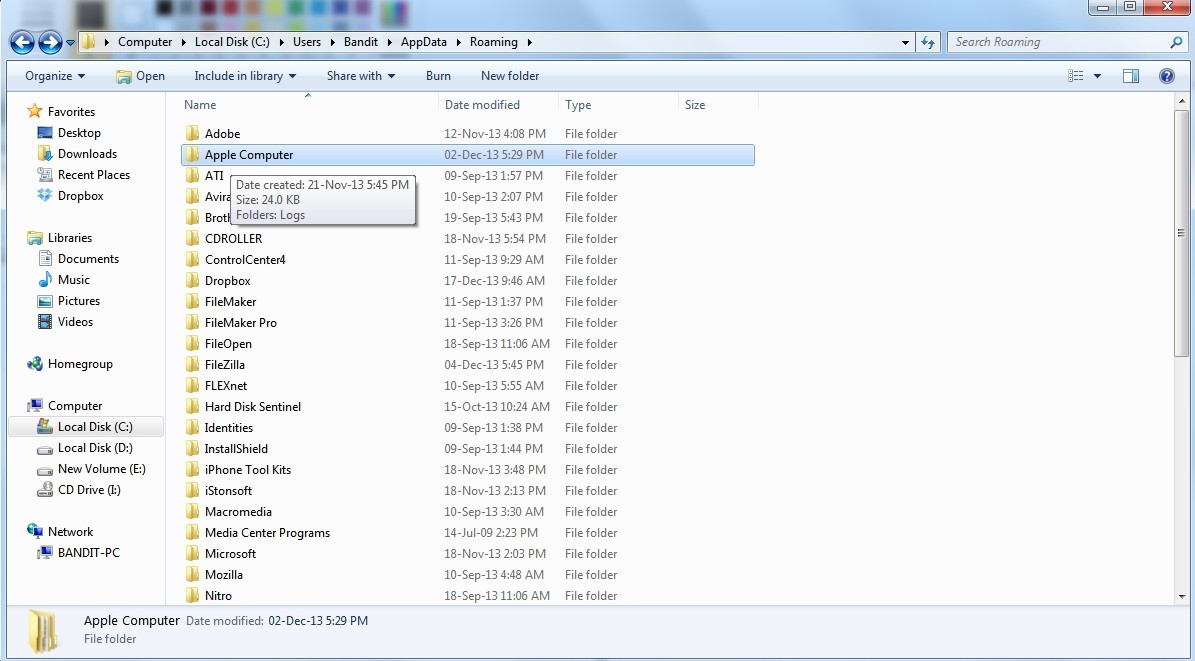
Task: Open the address bar history dropdown
Action: (905, 43)
